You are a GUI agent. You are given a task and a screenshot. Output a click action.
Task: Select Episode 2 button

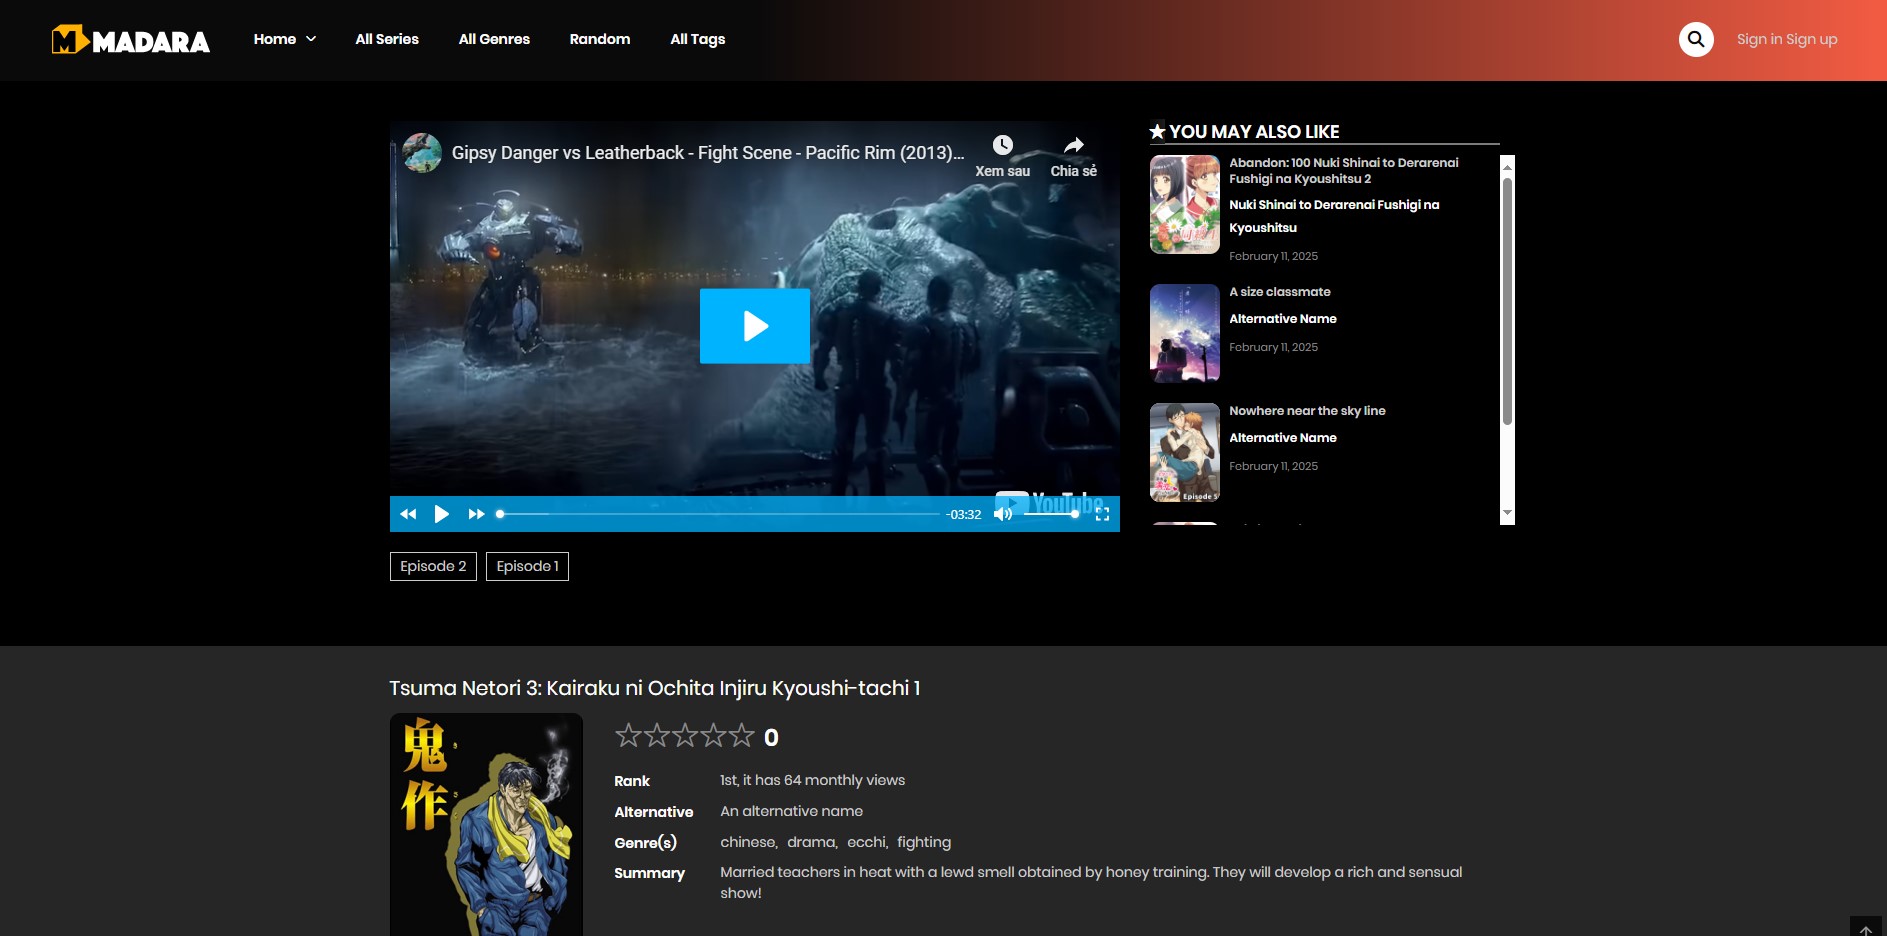coord(433,566)
